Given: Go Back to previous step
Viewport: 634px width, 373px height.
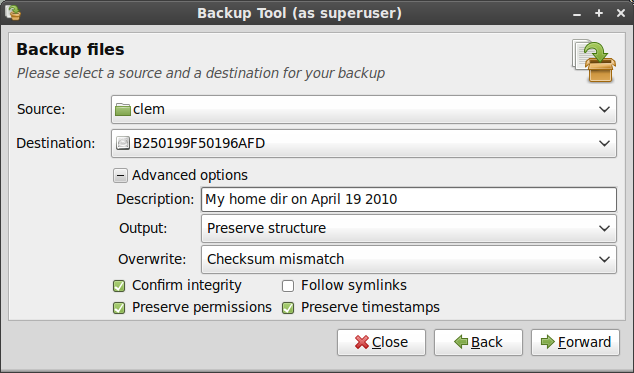Looking at the screenshot, I should 478,342.
